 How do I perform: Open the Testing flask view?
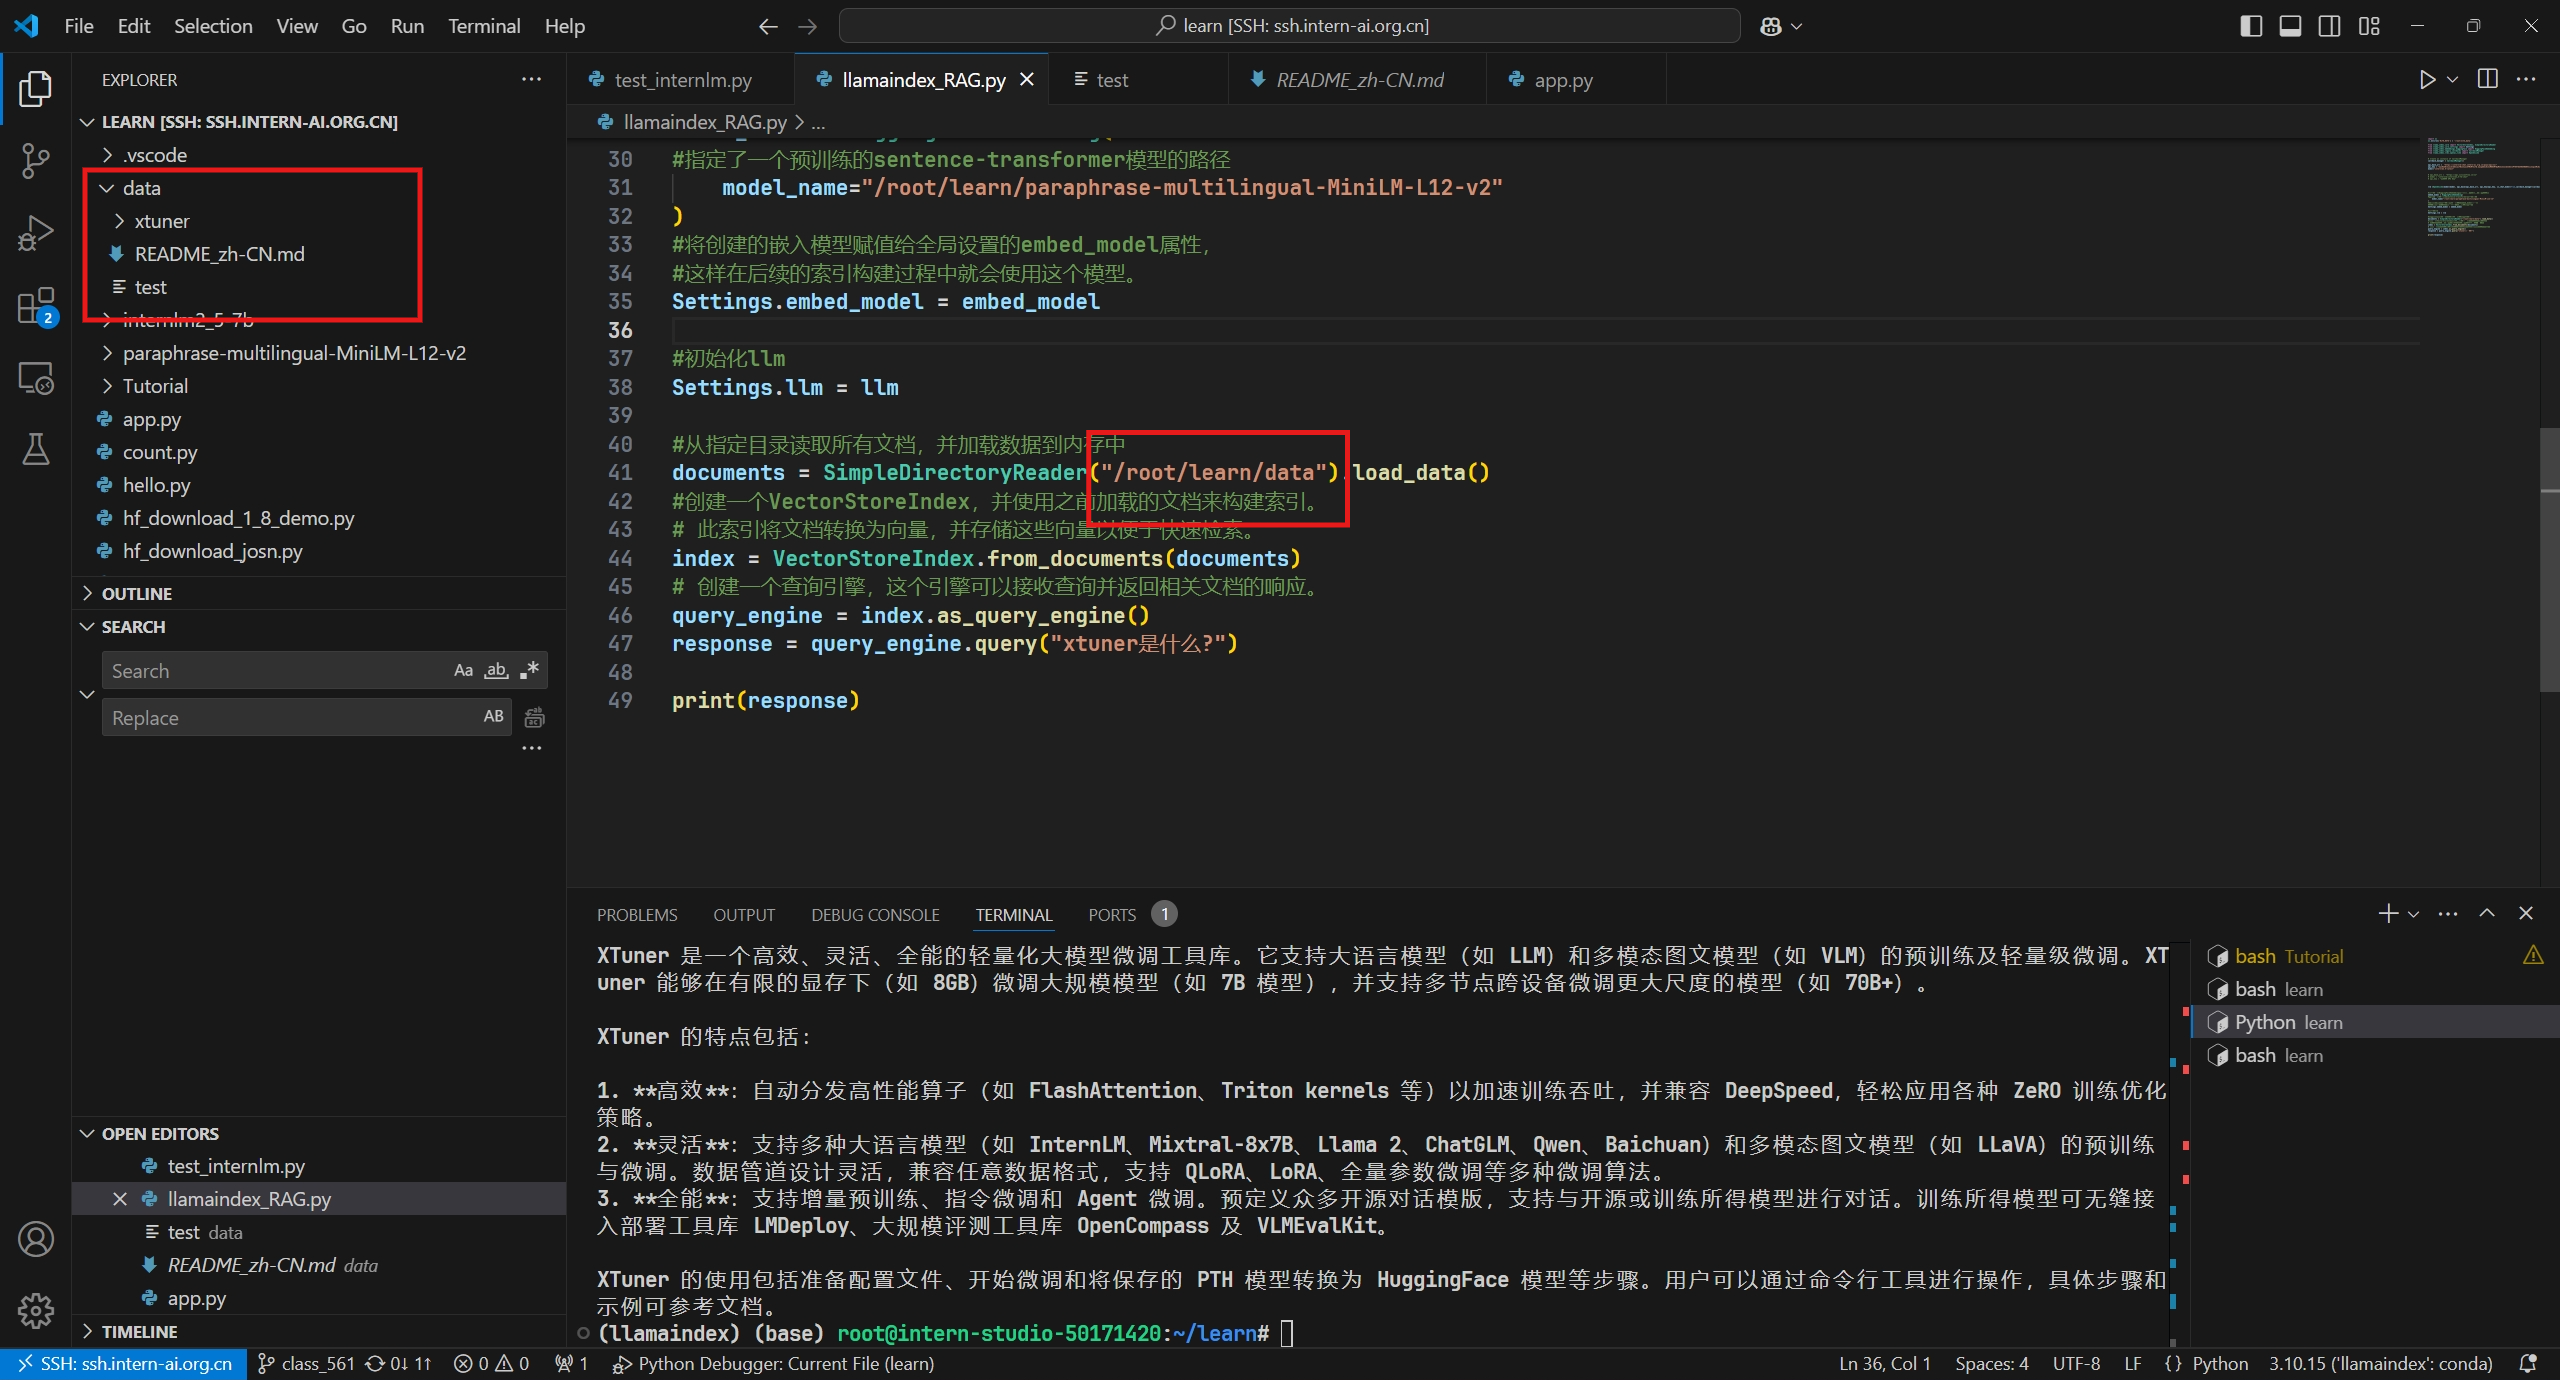35,450
